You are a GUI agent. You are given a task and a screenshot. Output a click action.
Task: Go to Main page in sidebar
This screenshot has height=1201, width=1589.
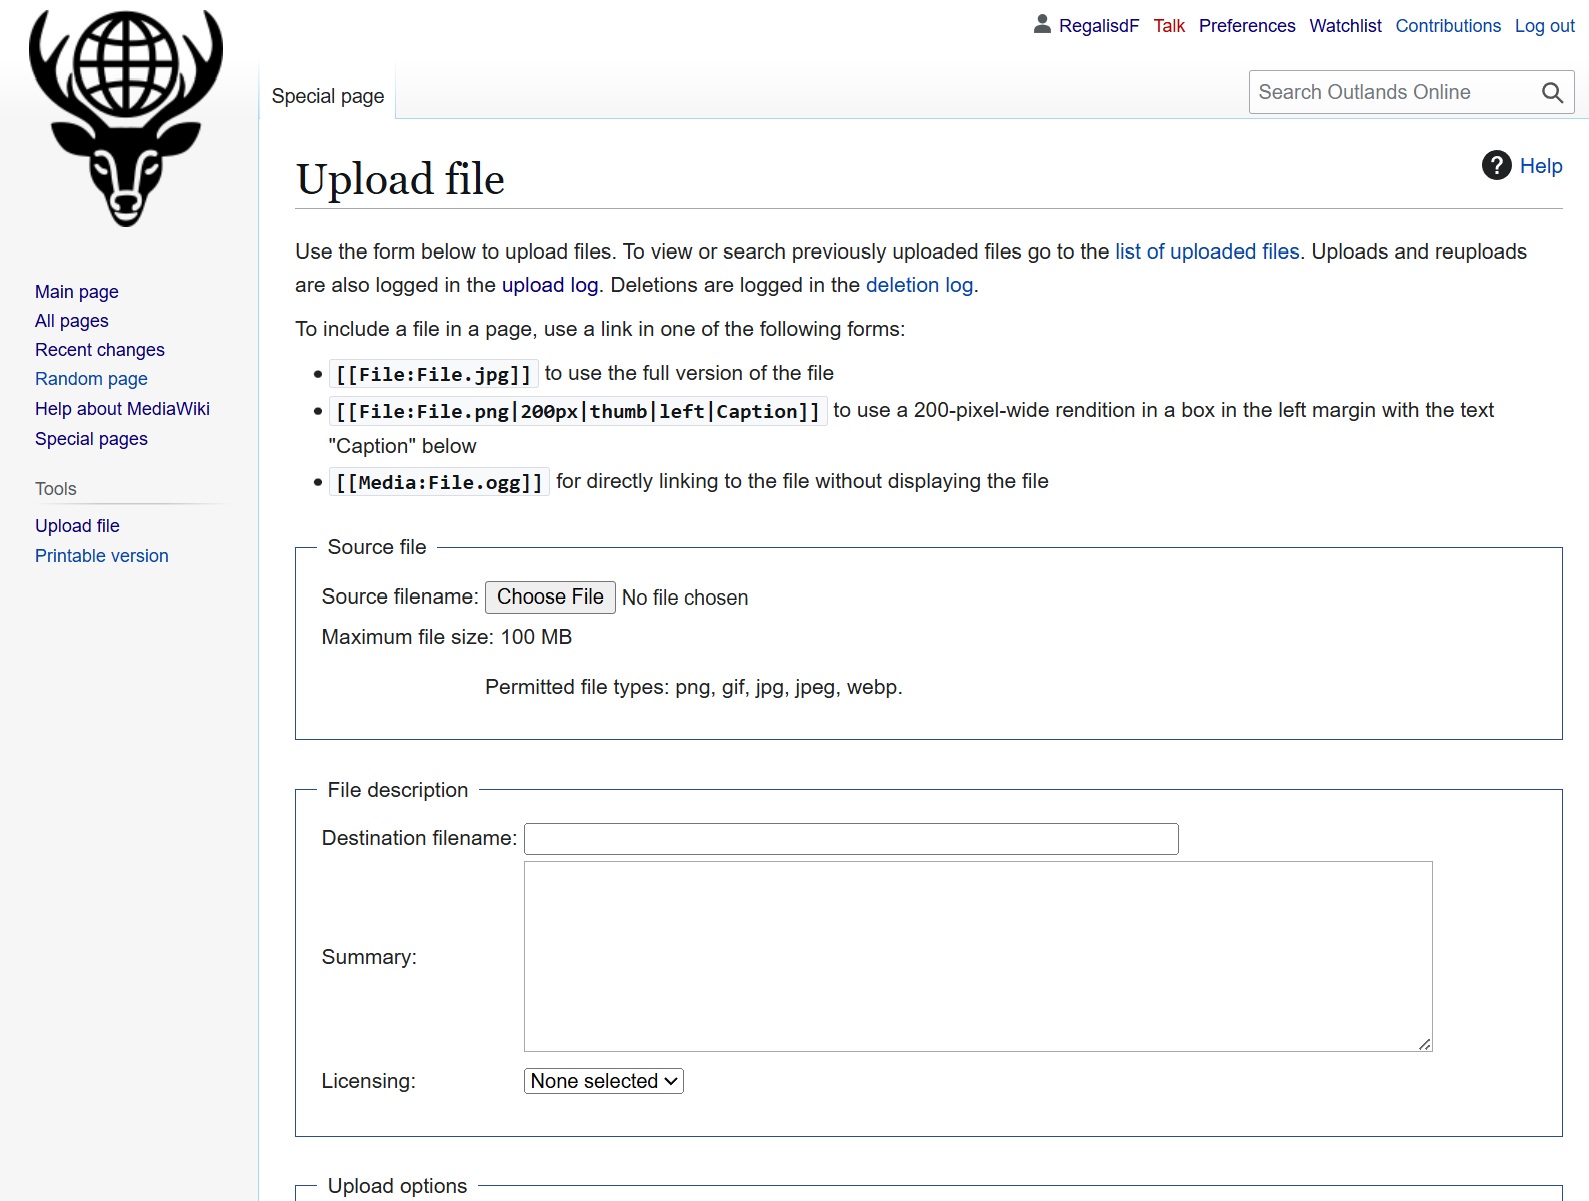(x=77, y=292)
